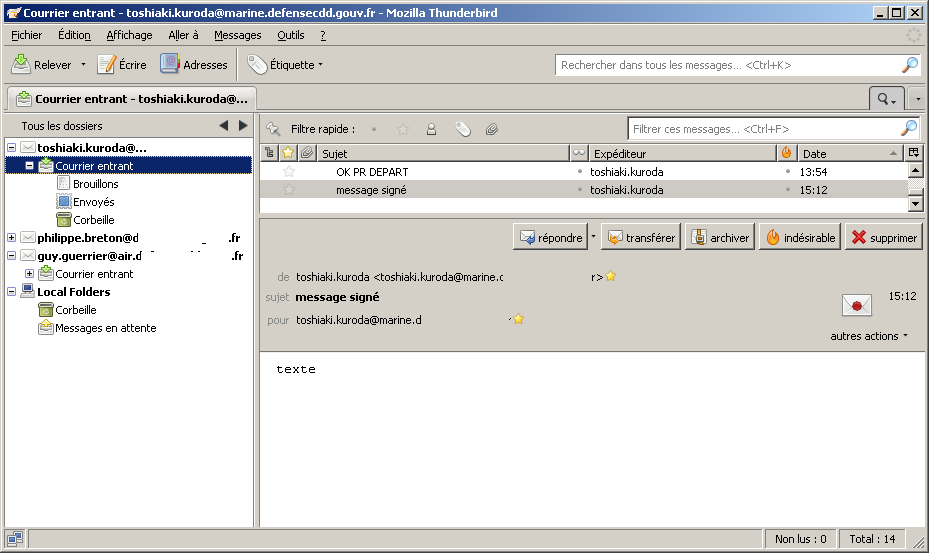929x553 pixels.
Task: Expand the philippe.breton account tree
Action: pos(11,238)
